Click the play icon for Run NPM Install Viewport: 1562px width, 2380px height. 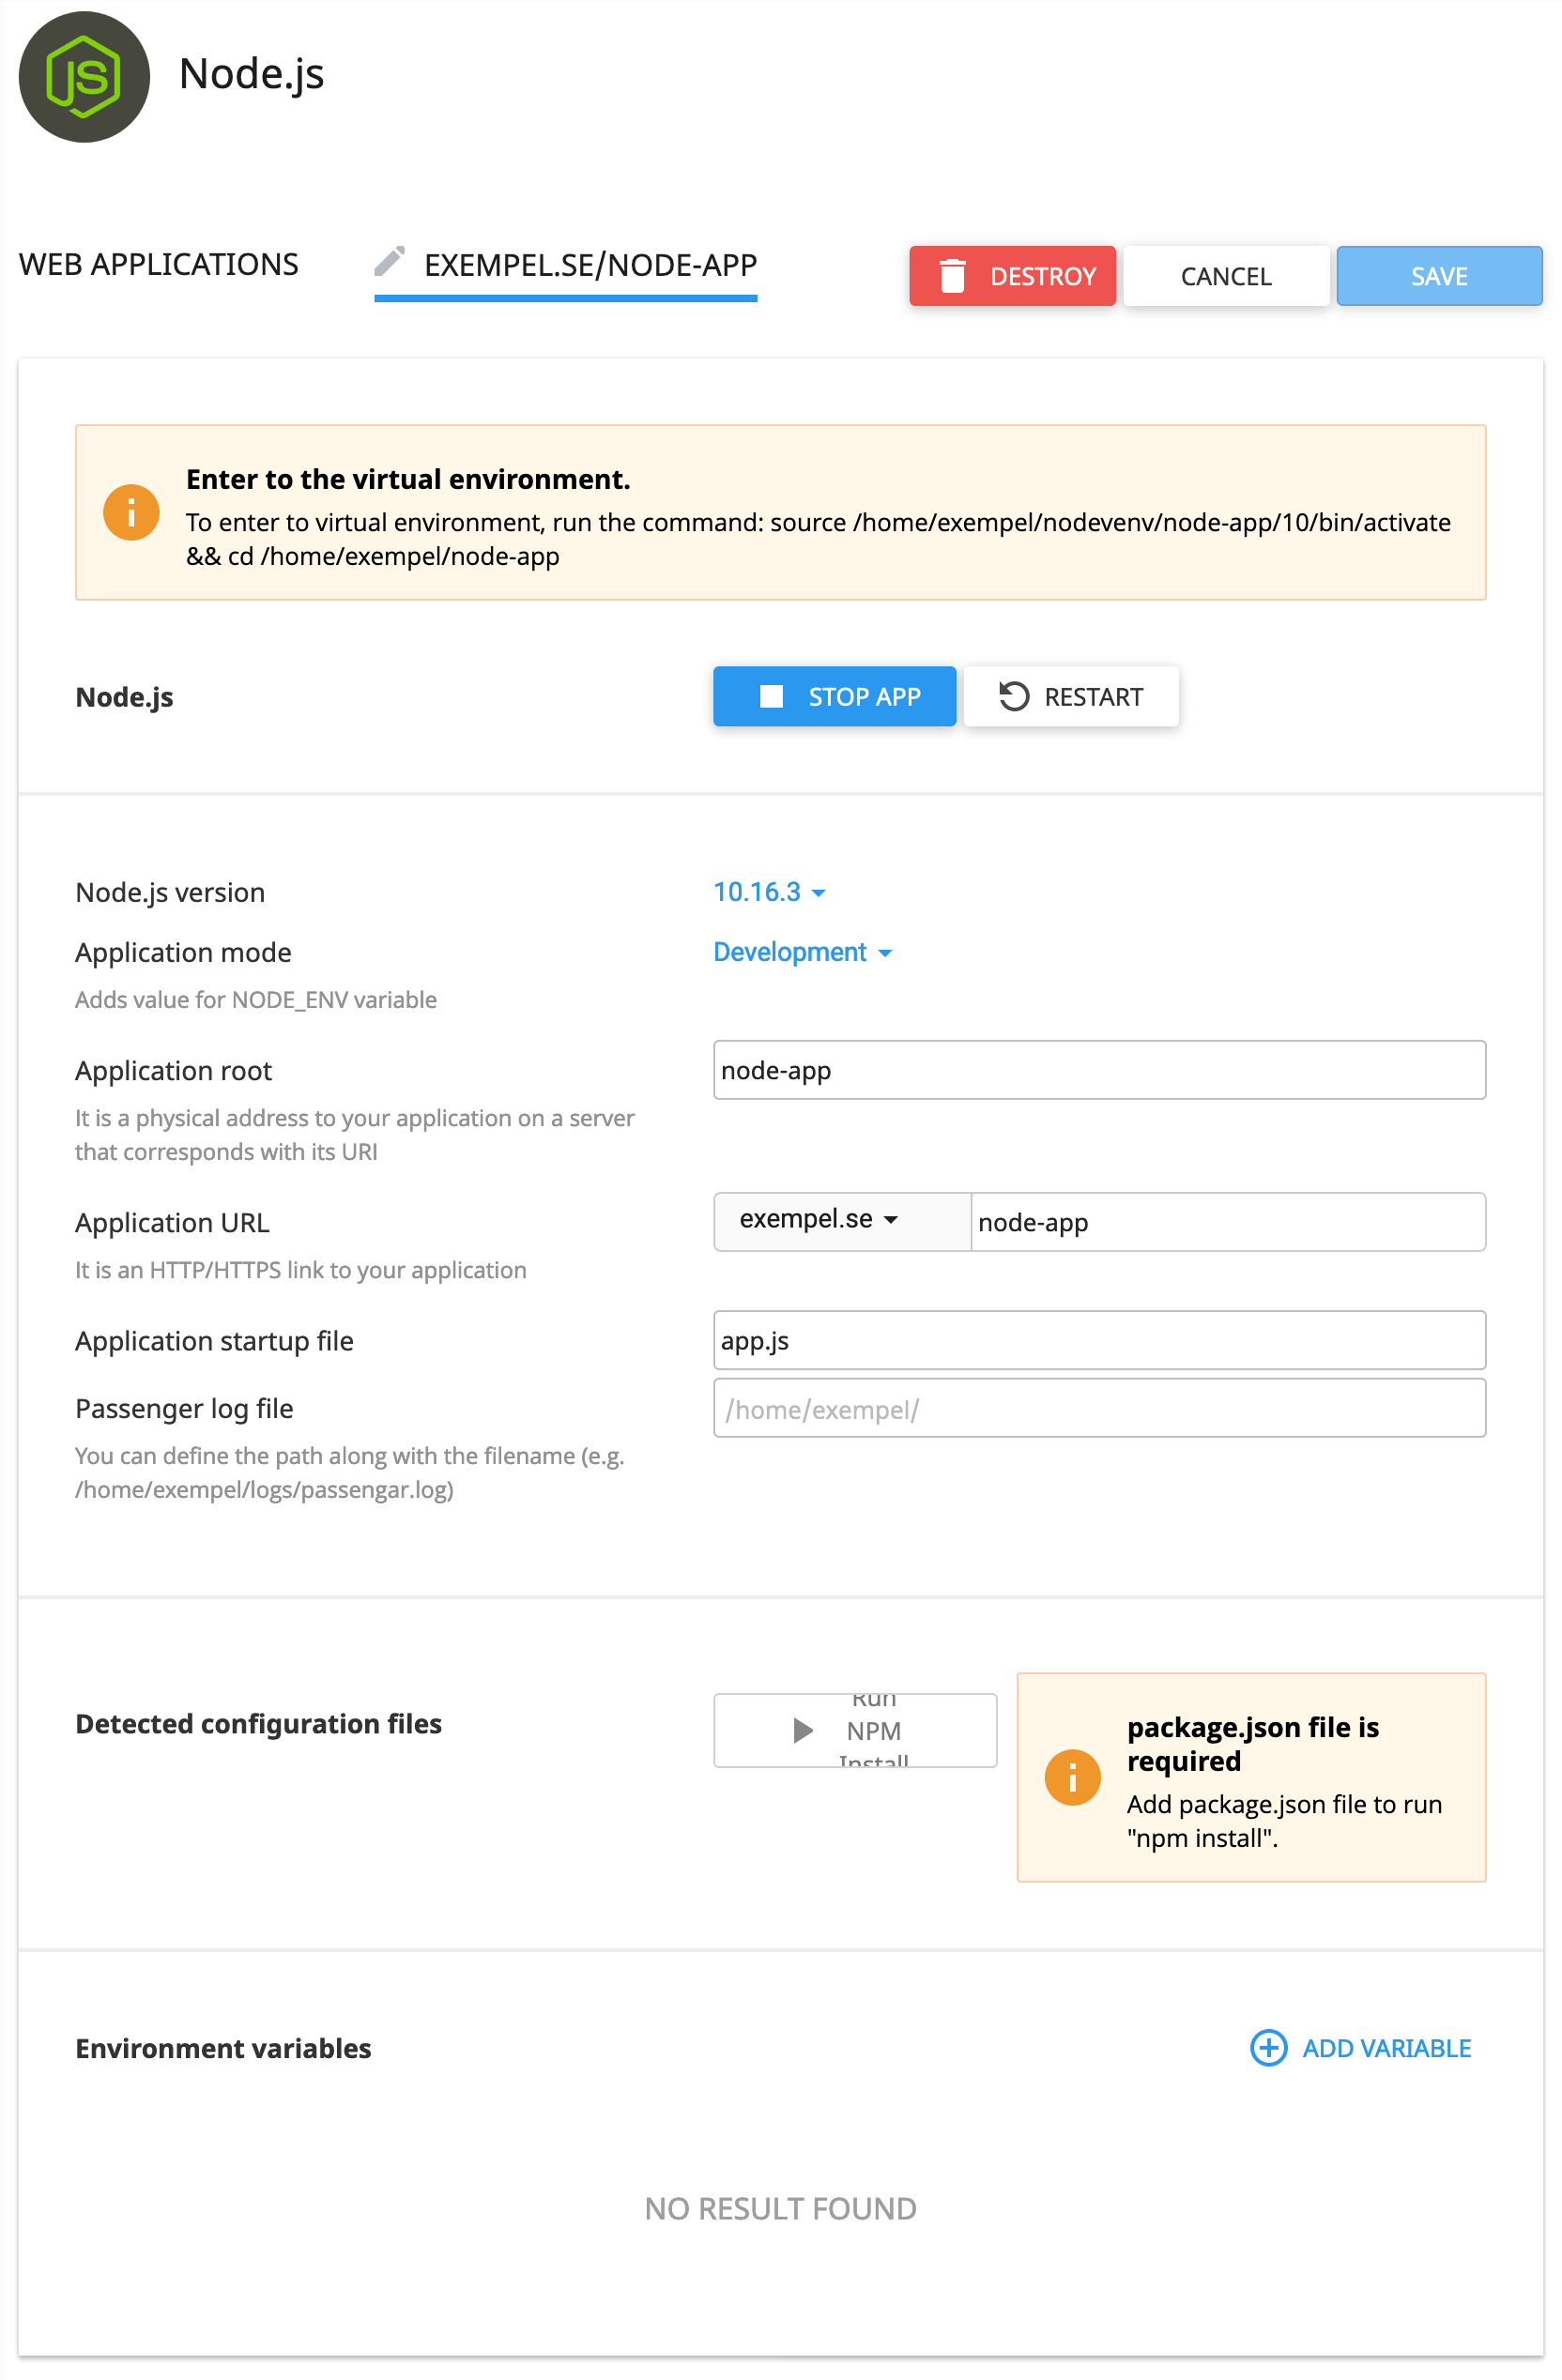click(802, 1730)
